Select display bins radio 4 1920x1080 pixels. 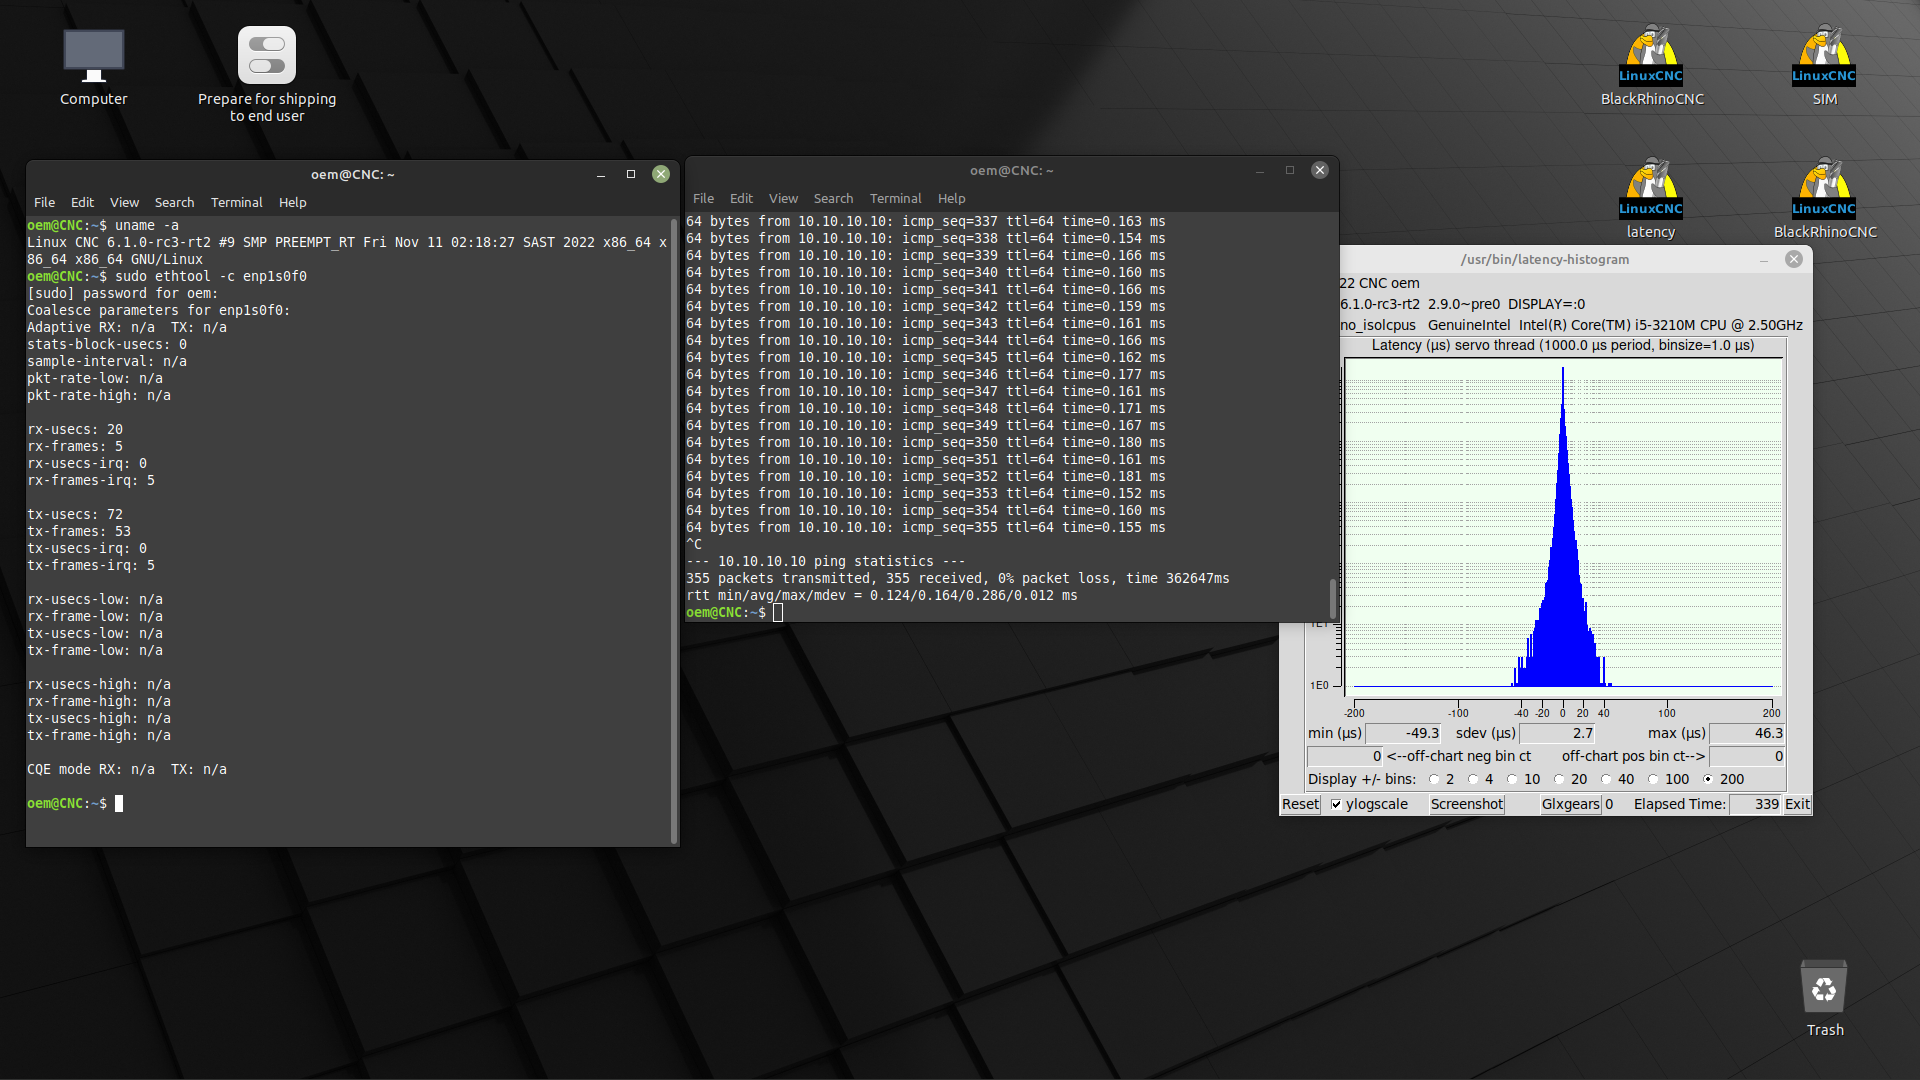1473,779
